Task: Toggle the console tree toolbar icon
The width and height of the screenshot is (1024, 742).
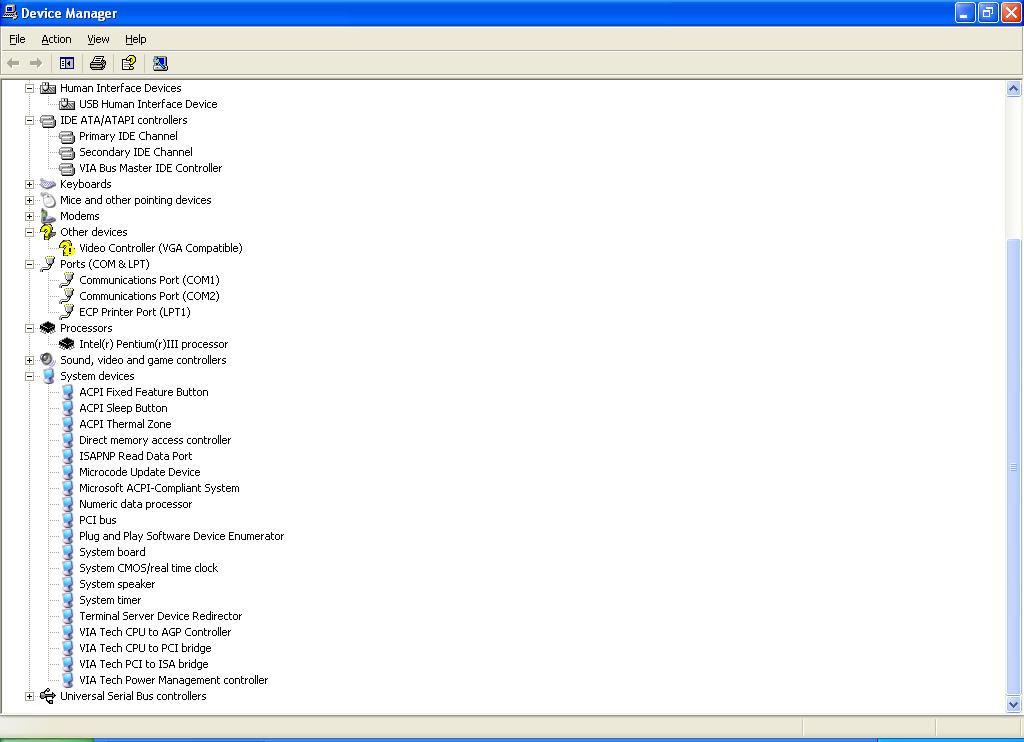Action: [67, 63]
